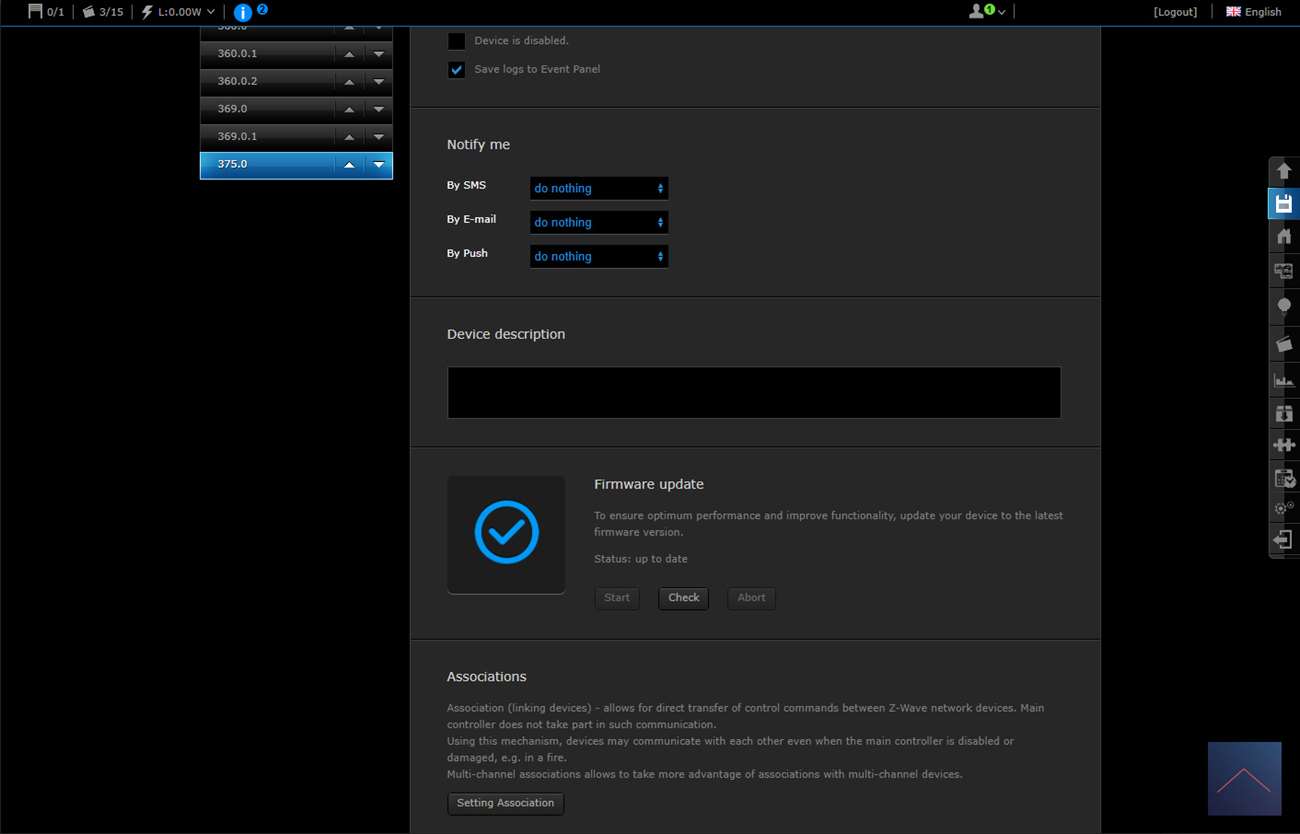Screen dimensions: 1300x834
Task: Click the up arrow icon in right sidebar
Action: coord(1284,171)
